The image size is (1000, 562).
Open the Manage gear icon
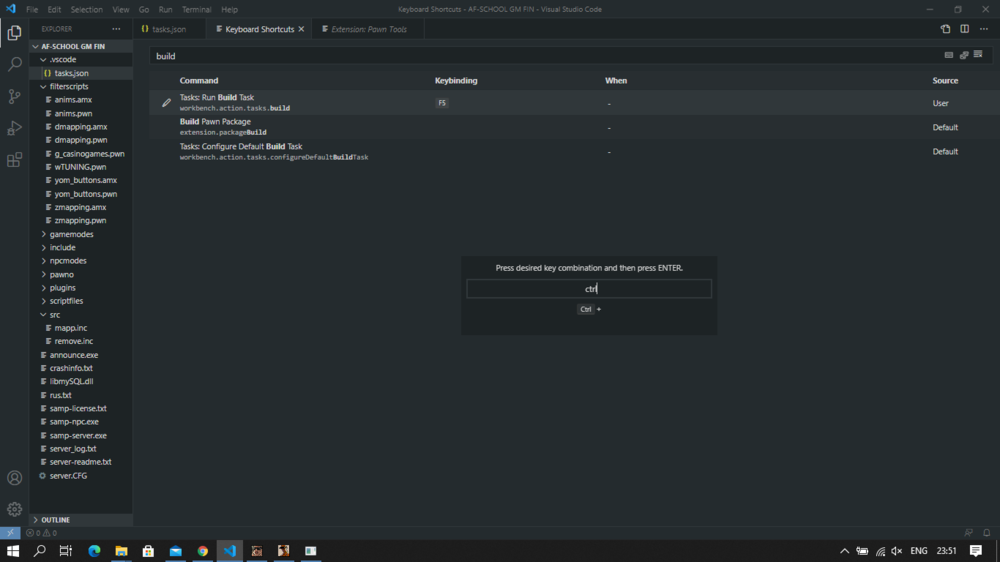coord(14,509)
